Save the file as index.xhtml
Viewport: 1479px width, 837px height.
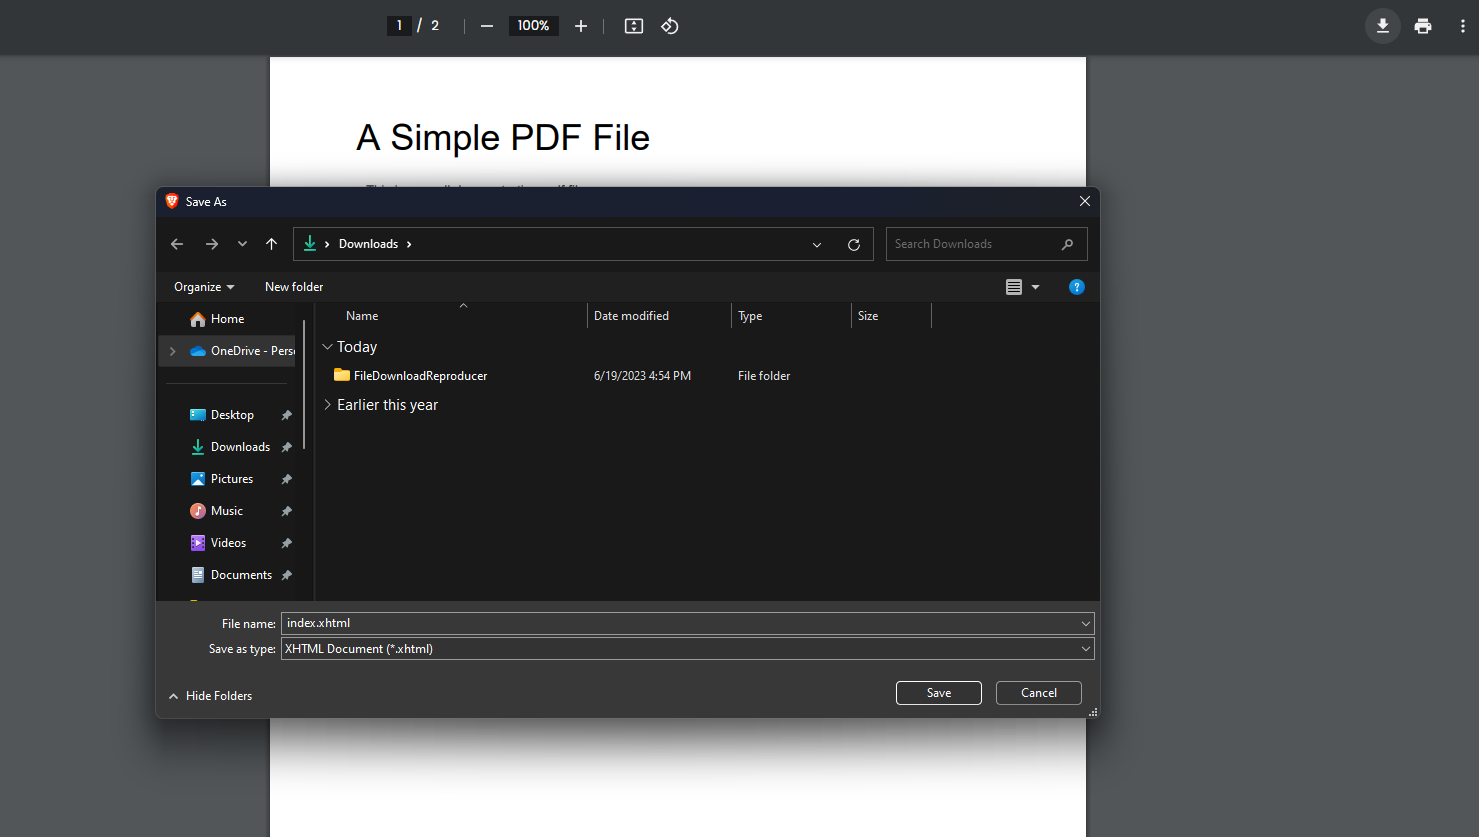938,692
